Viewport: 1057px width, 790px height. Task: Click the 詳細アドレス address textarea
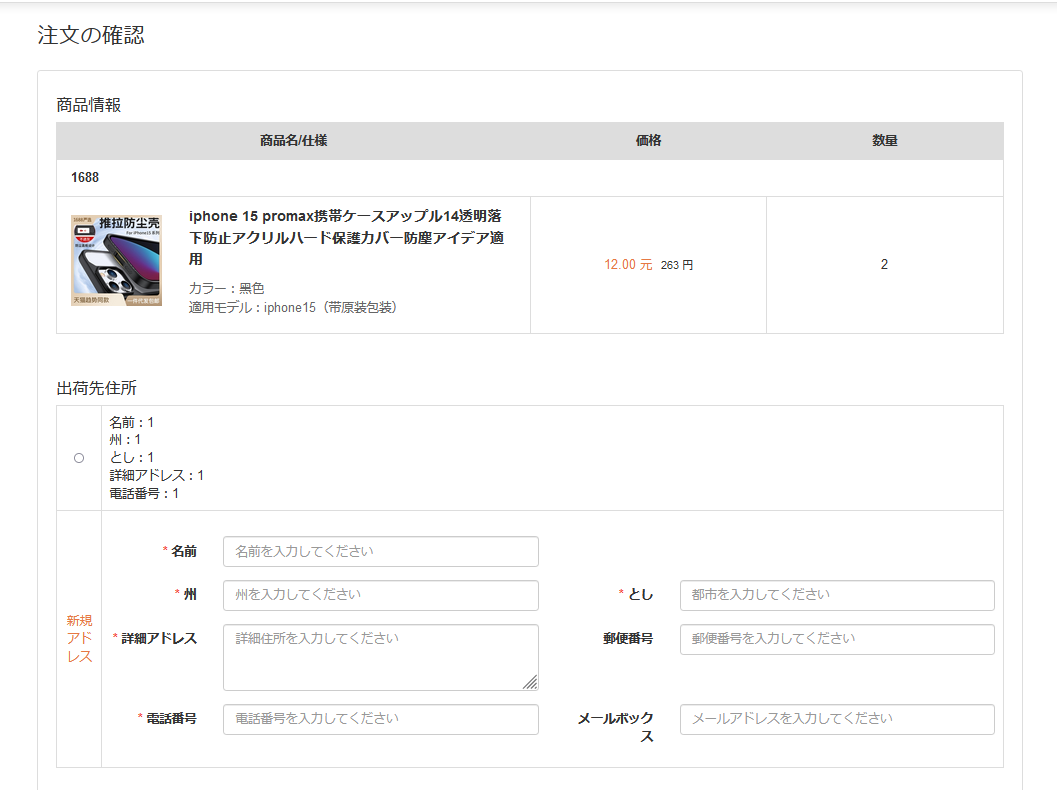coord(380,655)
